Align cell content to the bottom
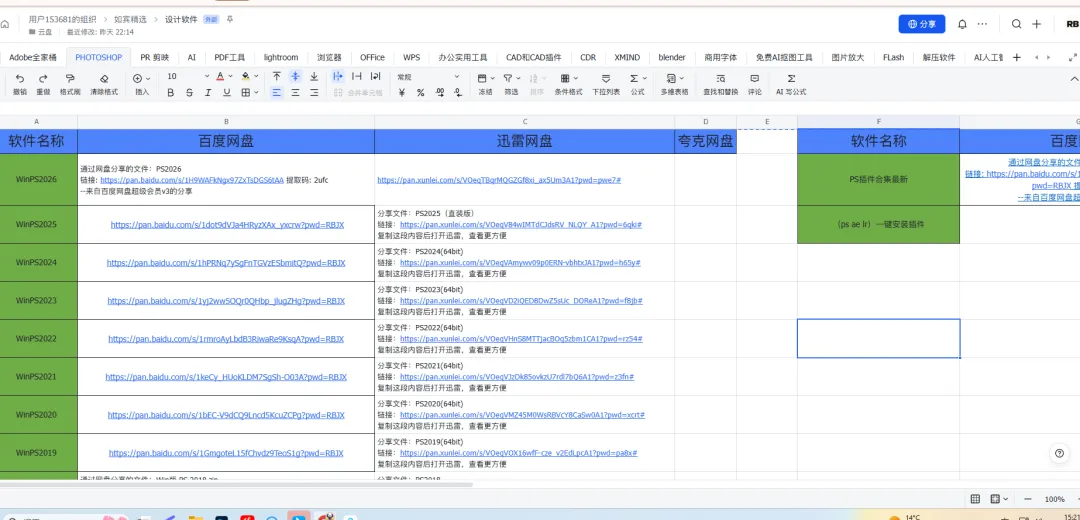This screenshot has width=1080, height=520. [314, 76]
